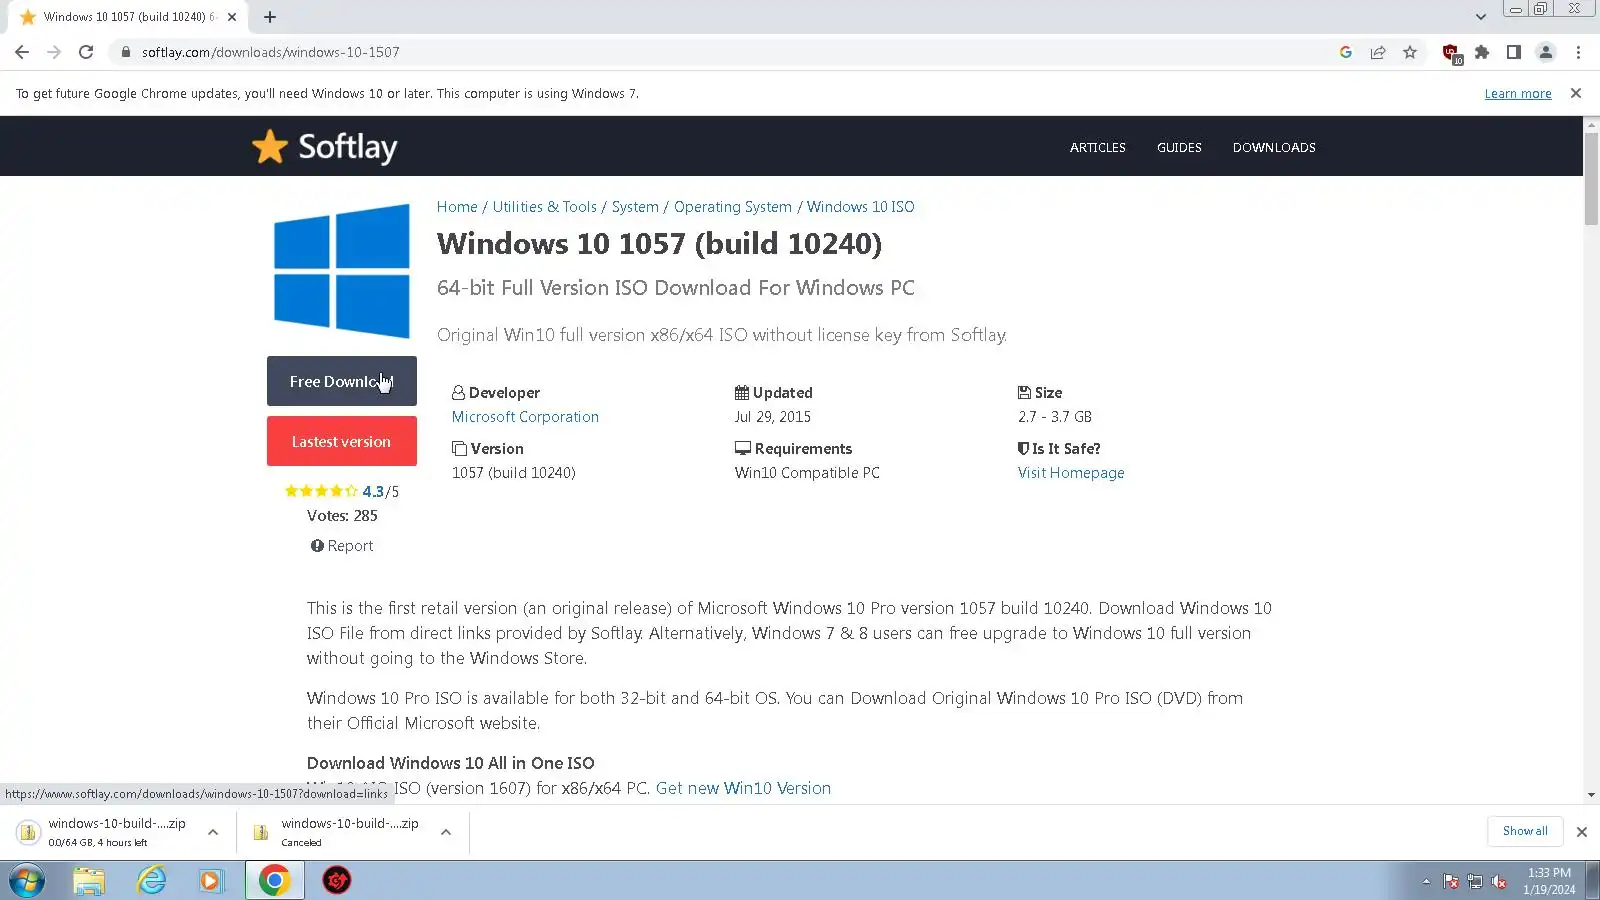Screen dimensions: 1600x900
Task: Show all downloads
Action: [1525, 831]
